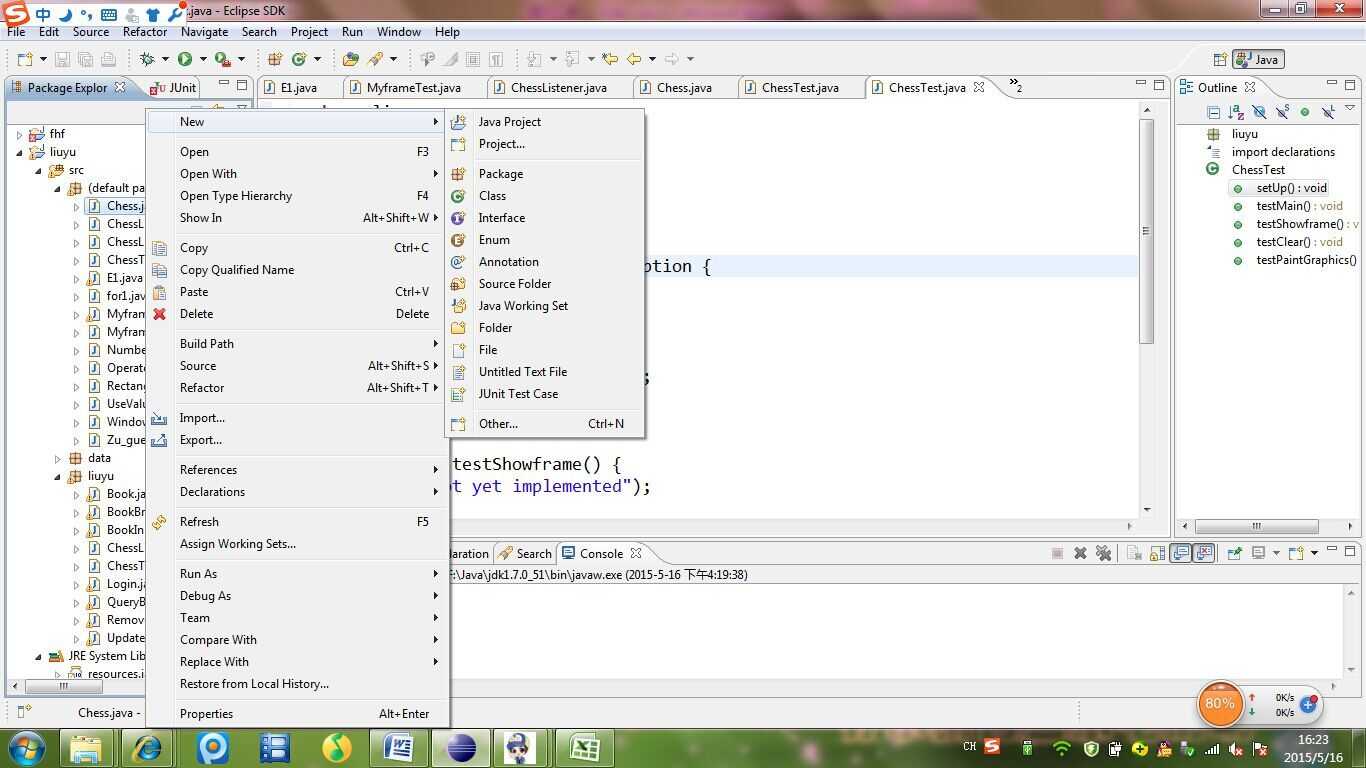Toggle Hide Fields in Outline toolbar

point(1259,112)
